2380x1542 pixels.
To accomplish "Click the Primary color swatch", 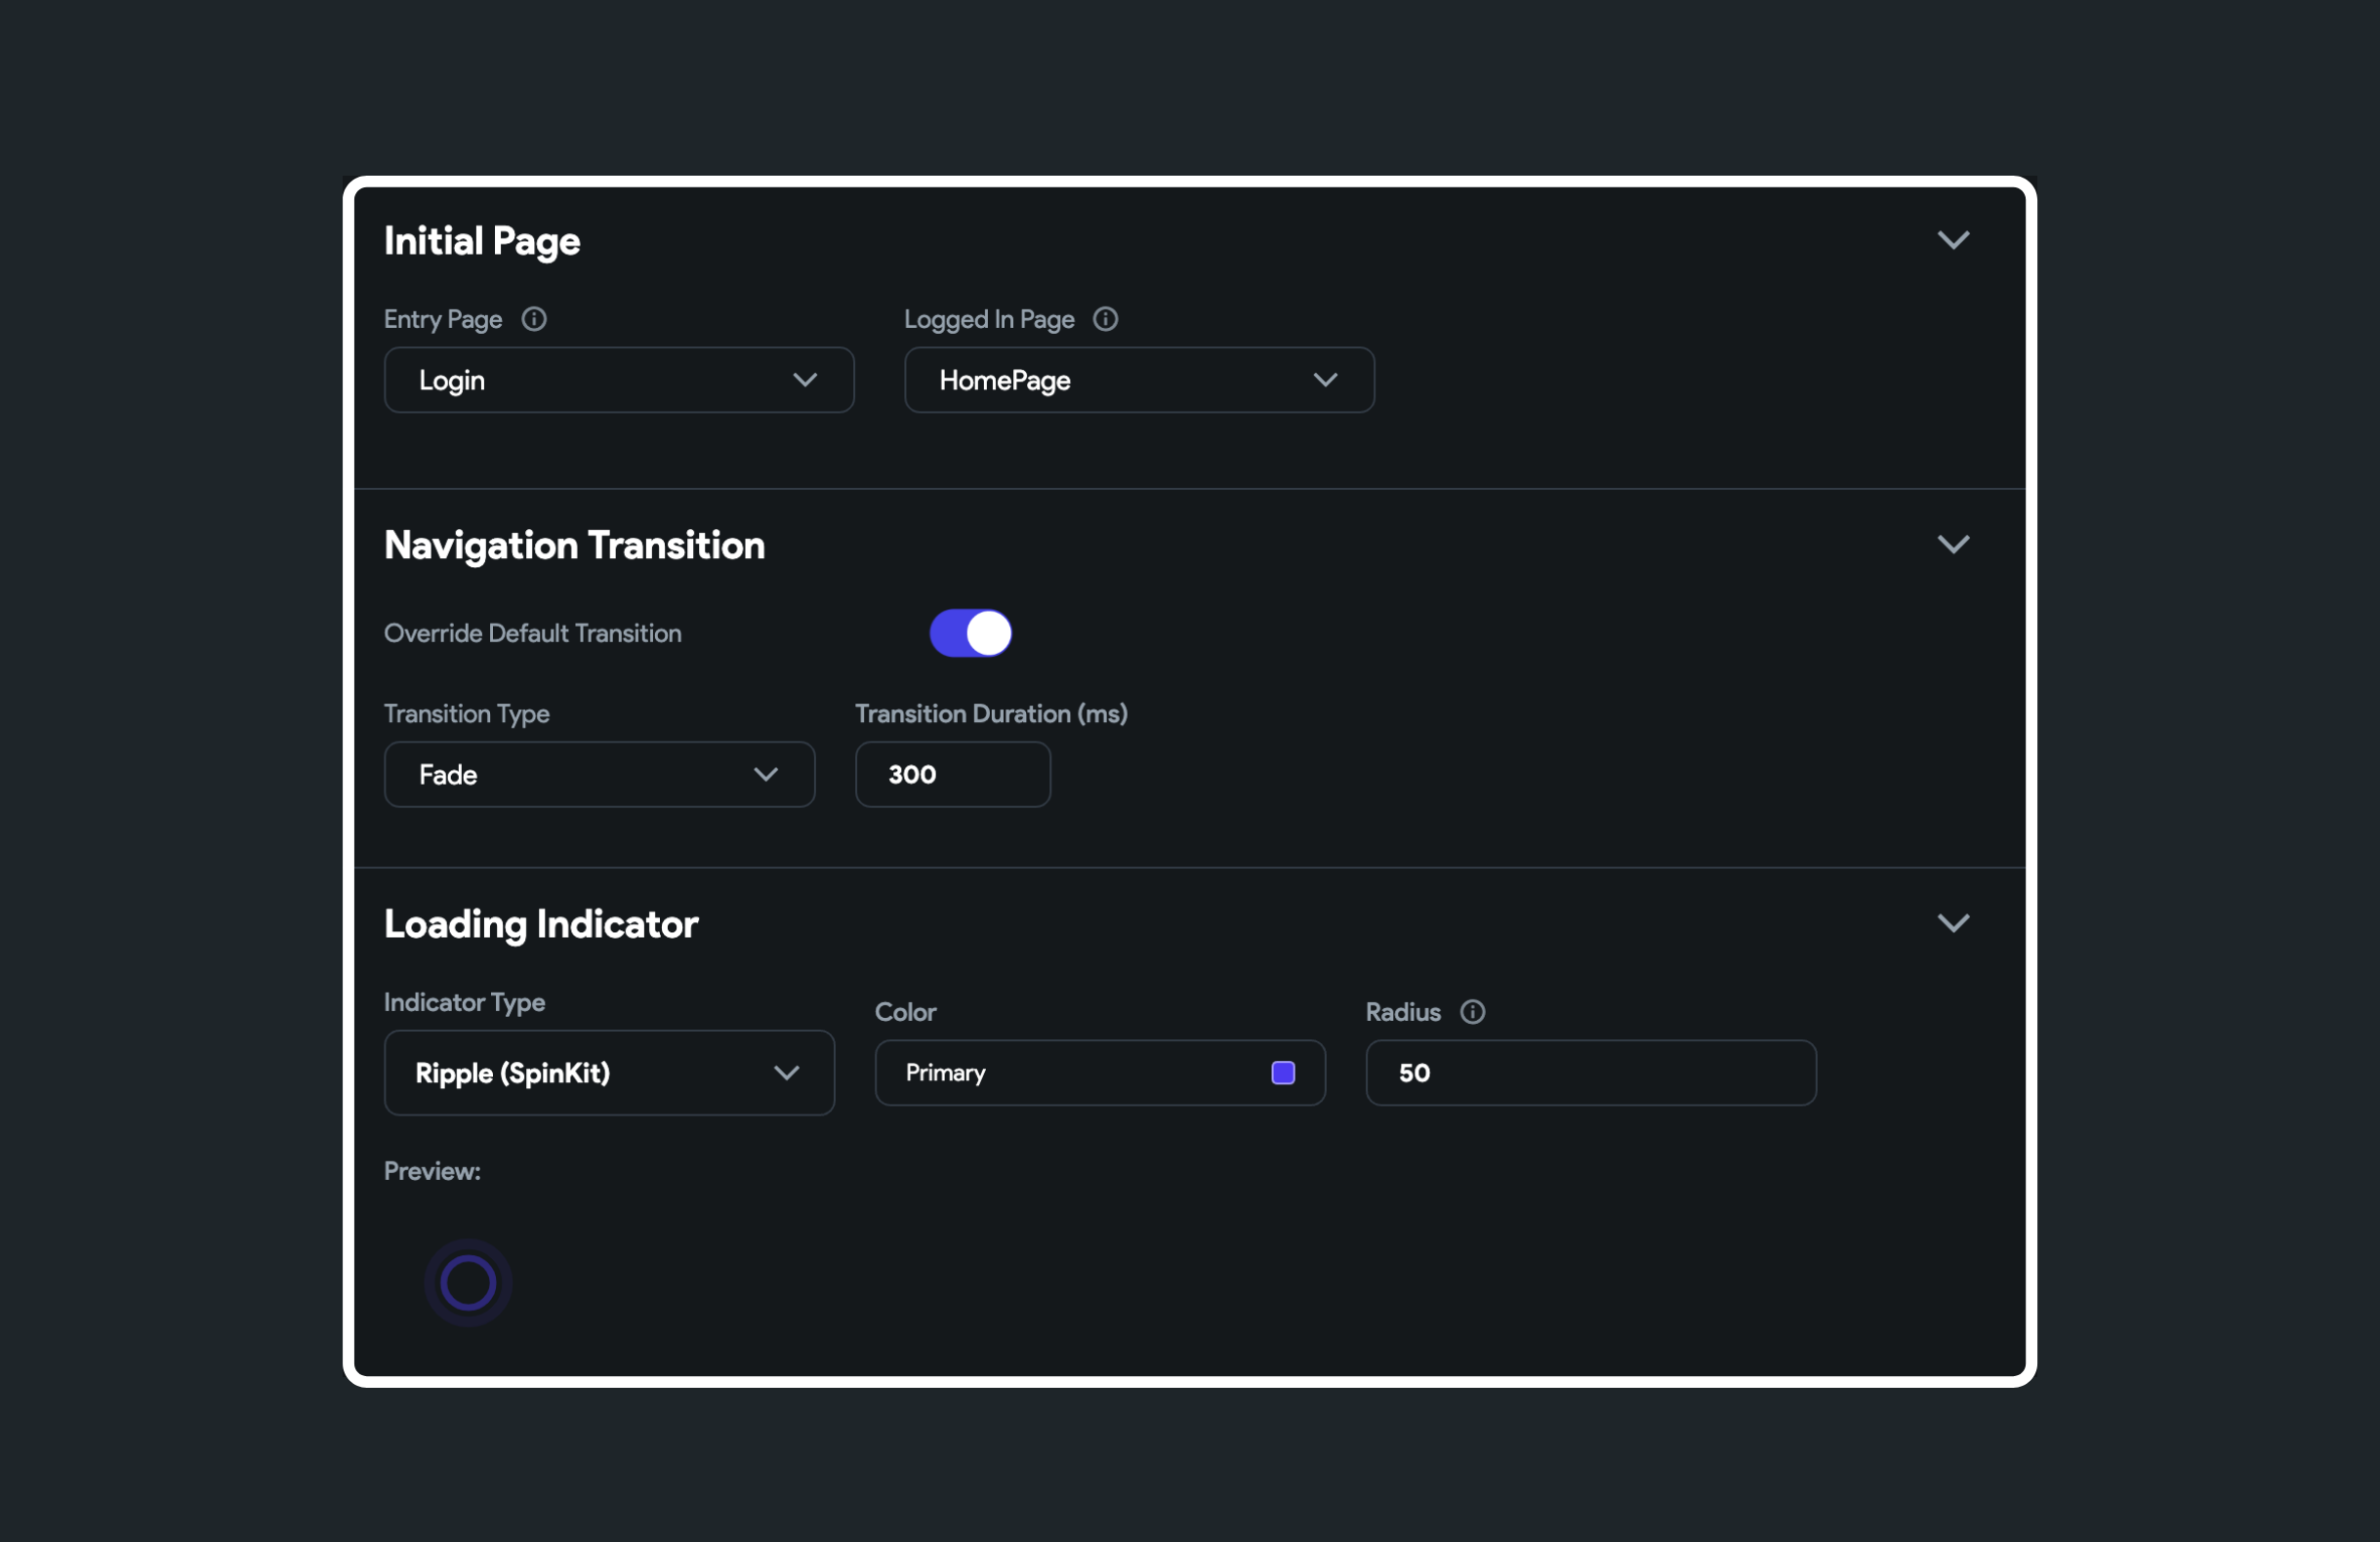I will click(x=1283, y=1073).
